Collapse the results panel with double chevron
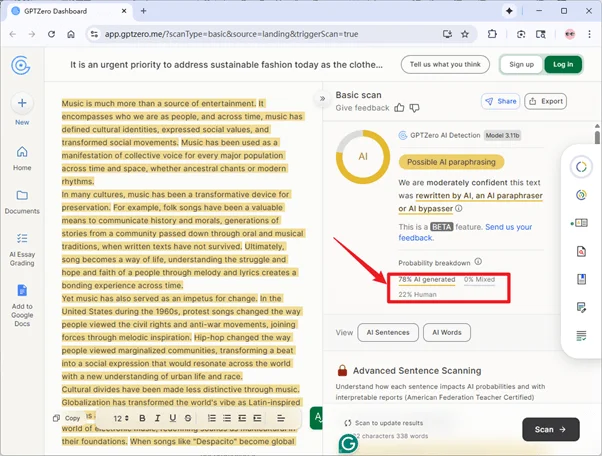This screenshot has height=456, width=602. click(x=322, y=99)
